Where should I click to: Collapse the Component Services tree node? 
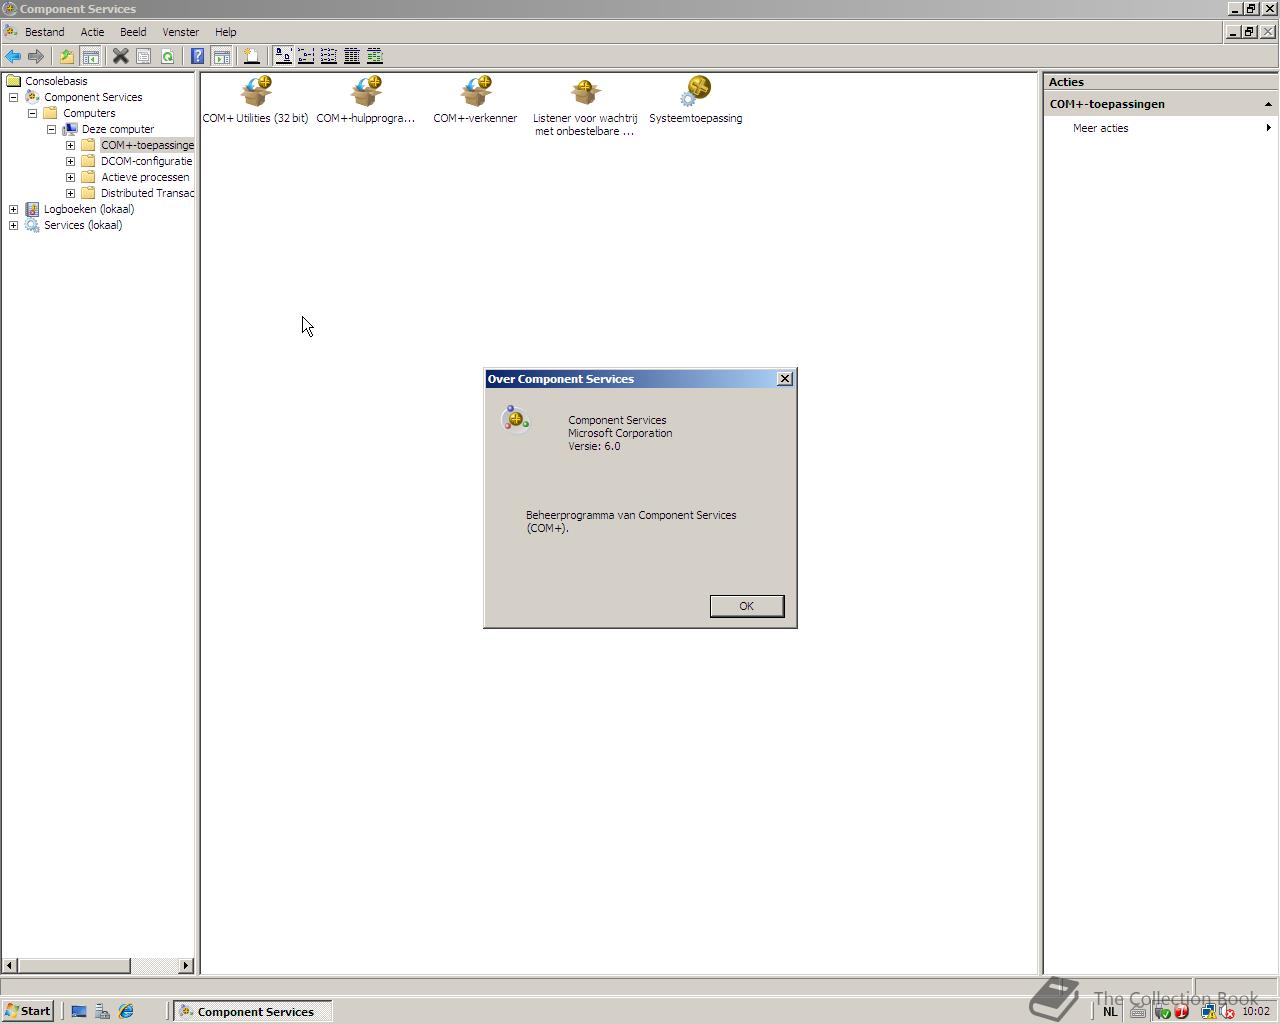pyautogui.click(x=14, y=97)
